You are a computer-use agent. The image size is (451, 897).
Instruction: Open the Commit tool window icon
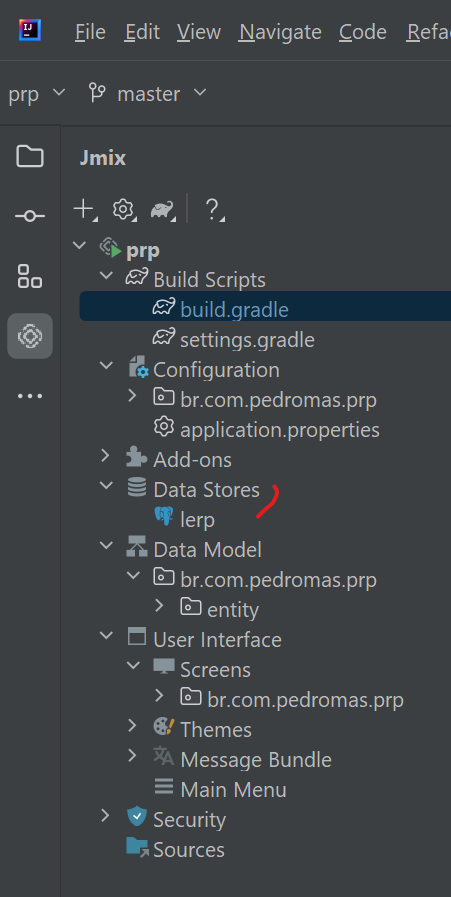pyautogui.click(x=30, y=216)
